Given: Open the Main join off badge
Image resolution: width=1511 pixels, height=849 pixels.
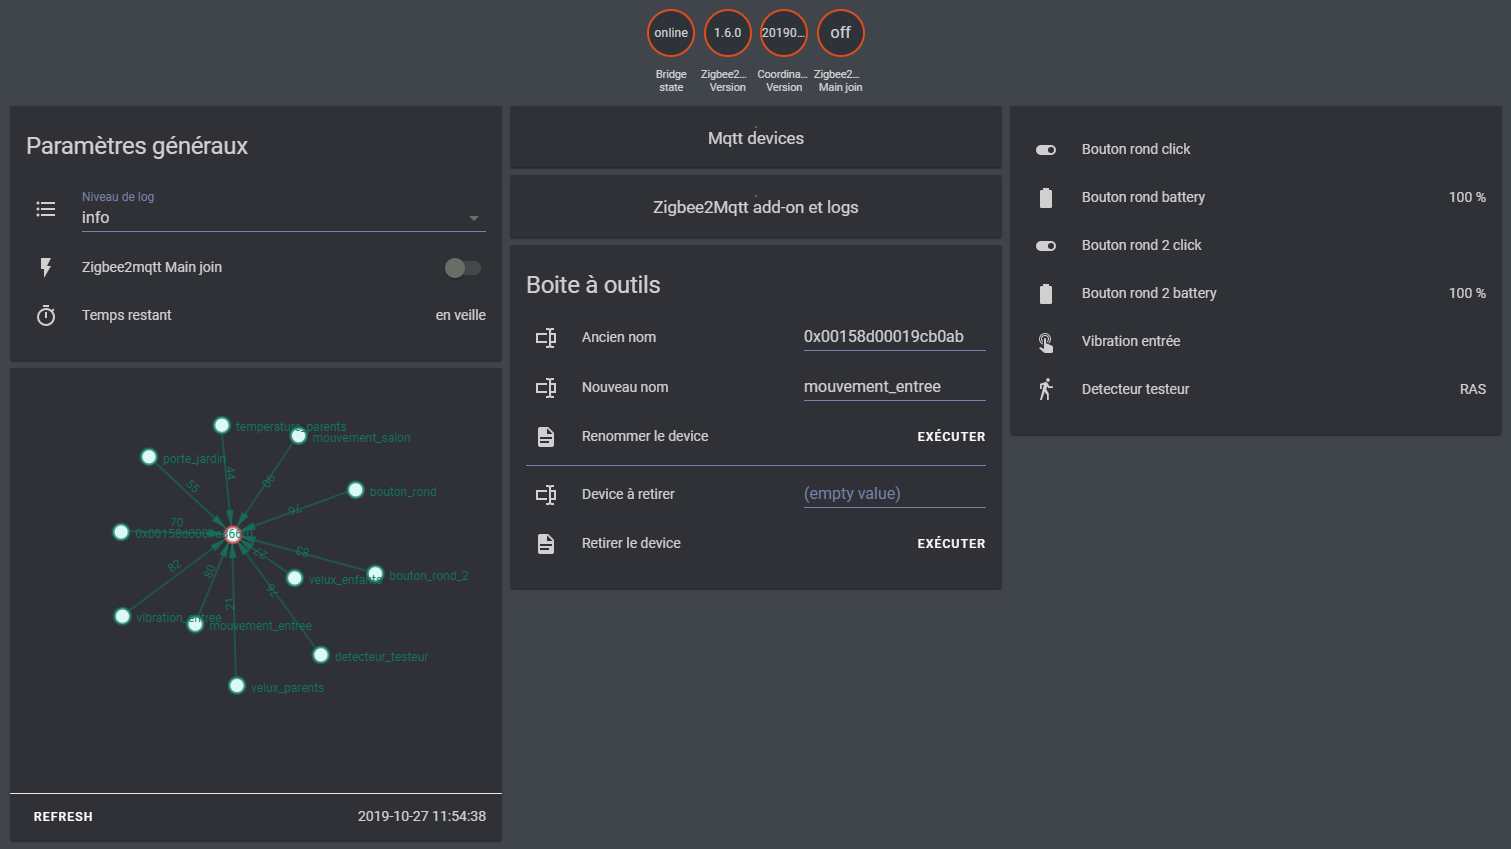Looking at the screenshot, I should tap(841, 33).
